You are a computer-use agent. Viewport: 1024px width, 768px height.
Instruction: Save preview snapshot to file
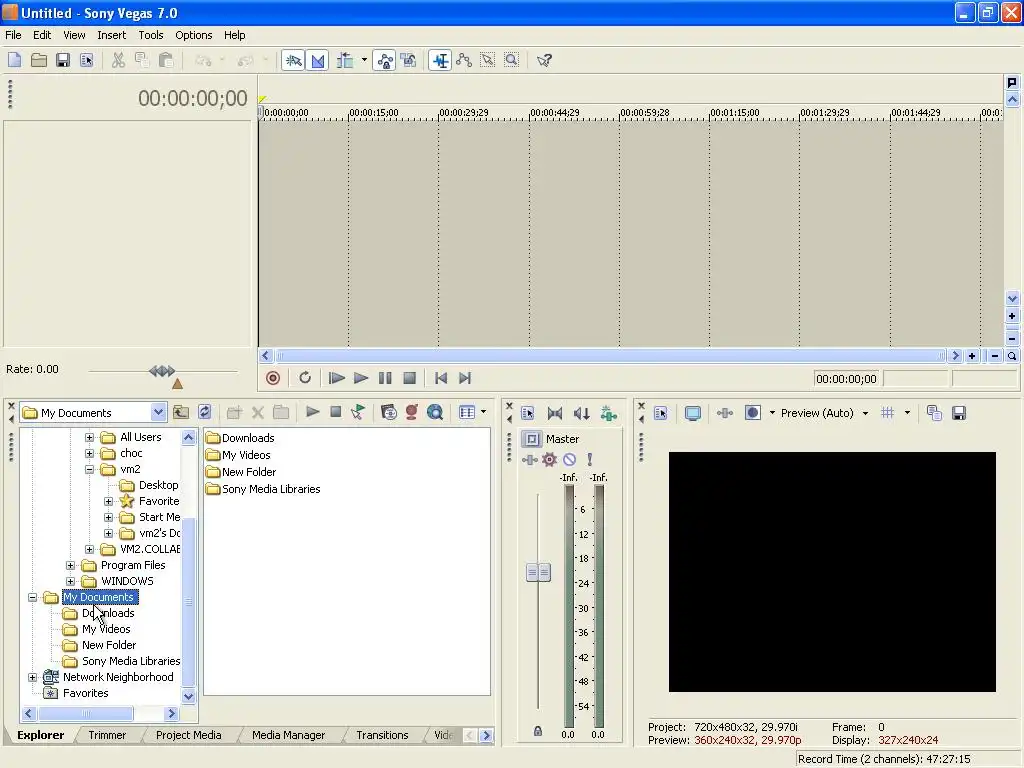(959, 413)
